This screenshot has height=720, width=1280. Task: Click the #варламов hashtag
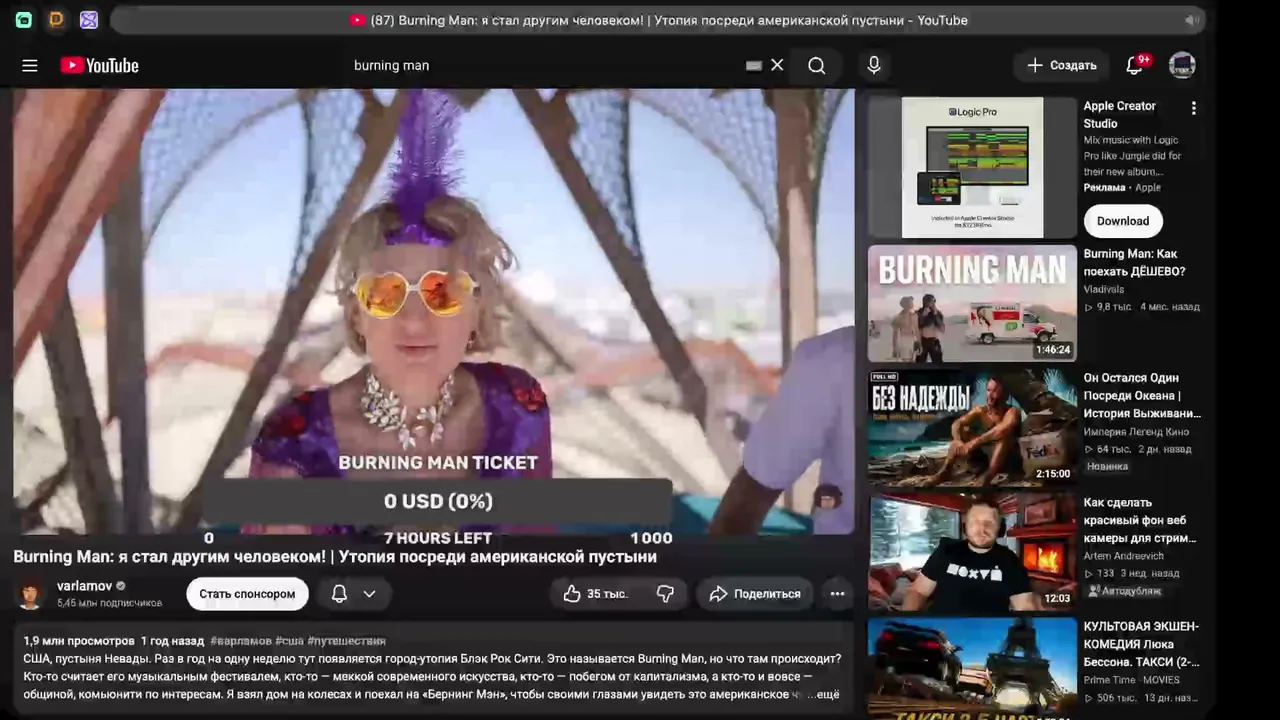(240, 641)
